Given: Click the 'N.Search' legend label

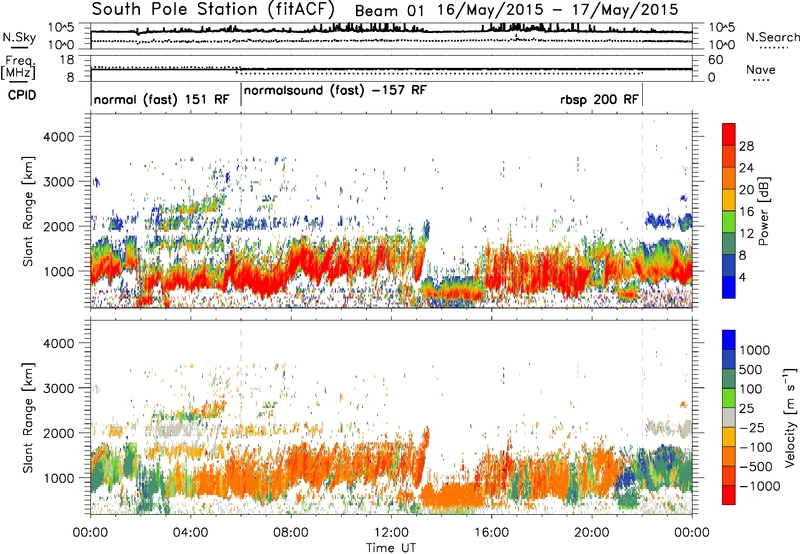Looking at the screenshot, I should click(772, 37).
